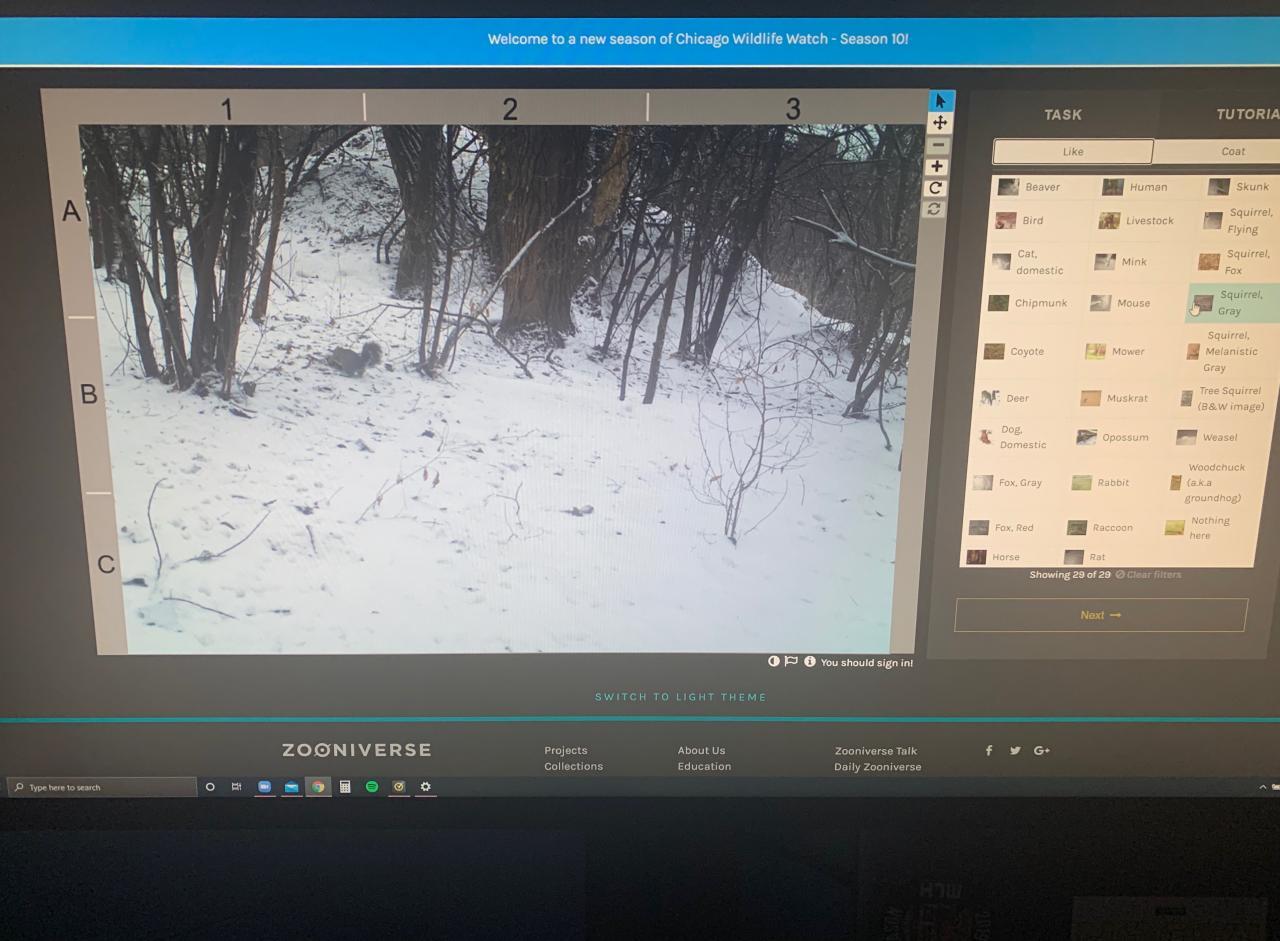Viewport: 1280px width, 941px height.
Task: Open the About Us footer link
Action: point(701,750)
